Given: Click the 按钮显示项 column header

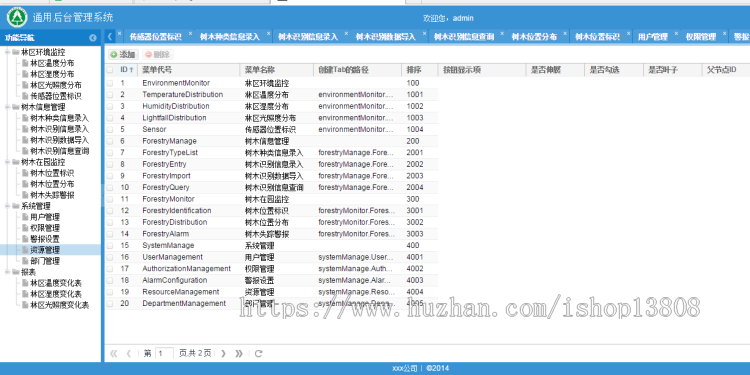Looking at the screenshot, I should 482,70.
